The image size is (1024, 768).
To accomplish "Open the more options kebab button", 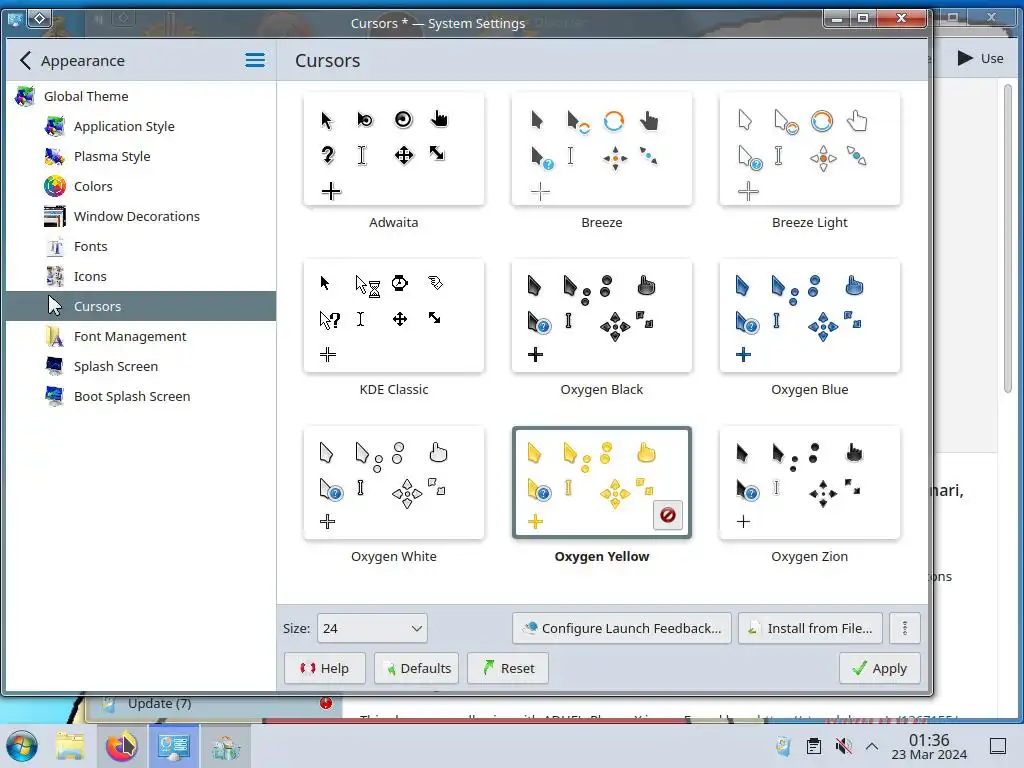I will point(904,628).
